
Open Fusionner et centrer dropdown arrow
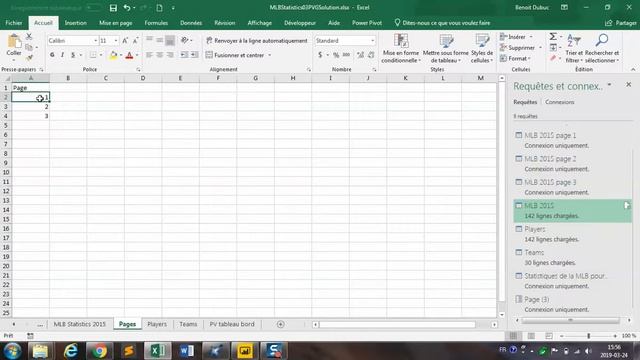click(x=270, y=55)
